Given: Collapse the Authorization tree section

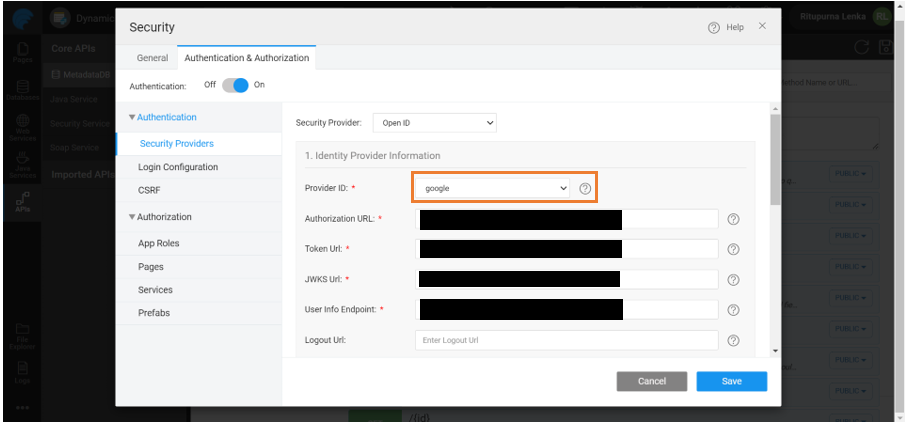Looking at the screenshot, I should click(x=132, y=217).
